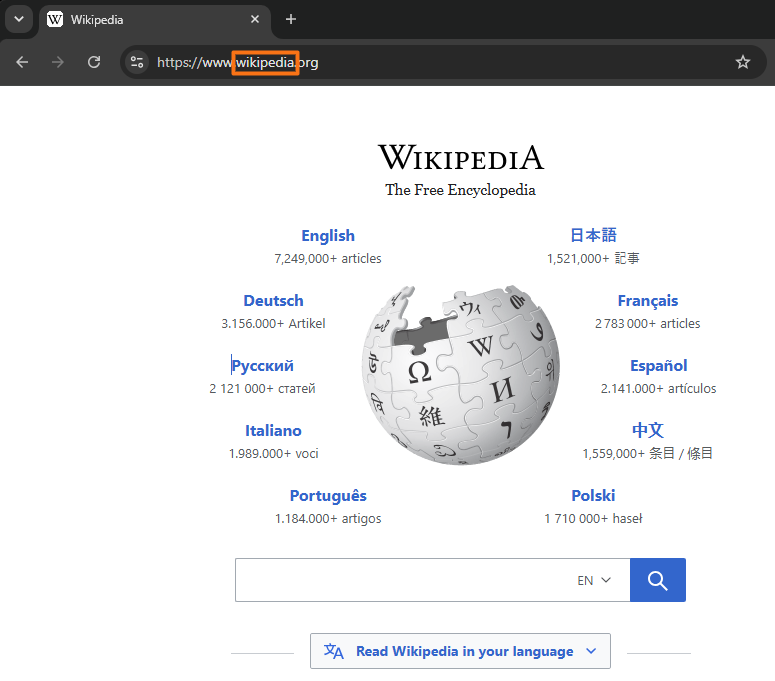Click the 1,521,000+ 記事 text
This screenshot has width=775, height=681.
click(593, 258)
